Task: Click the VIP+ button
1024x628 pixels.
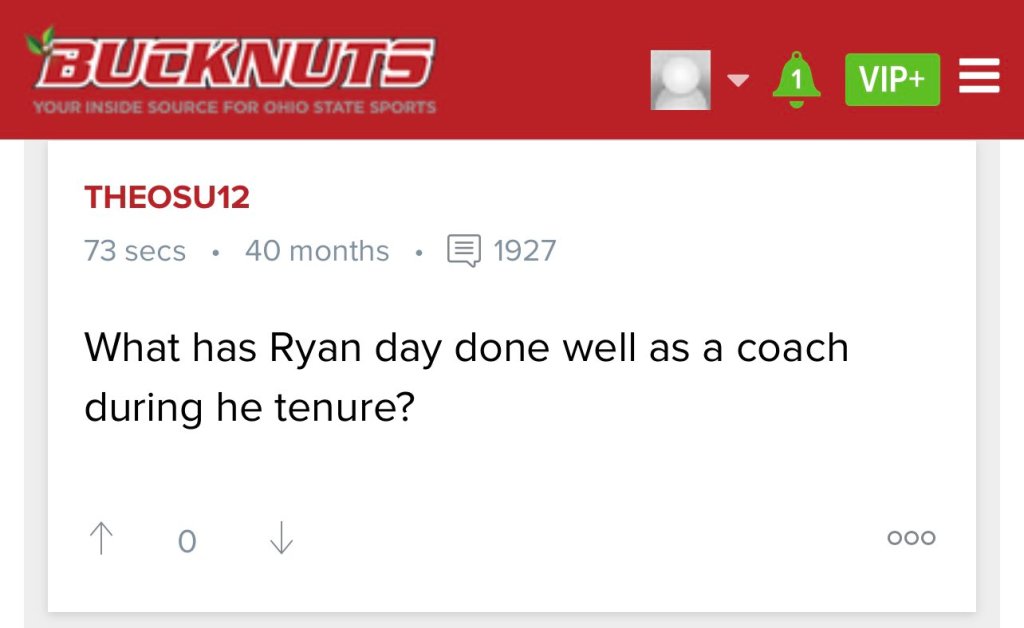Action: point(892,80)
